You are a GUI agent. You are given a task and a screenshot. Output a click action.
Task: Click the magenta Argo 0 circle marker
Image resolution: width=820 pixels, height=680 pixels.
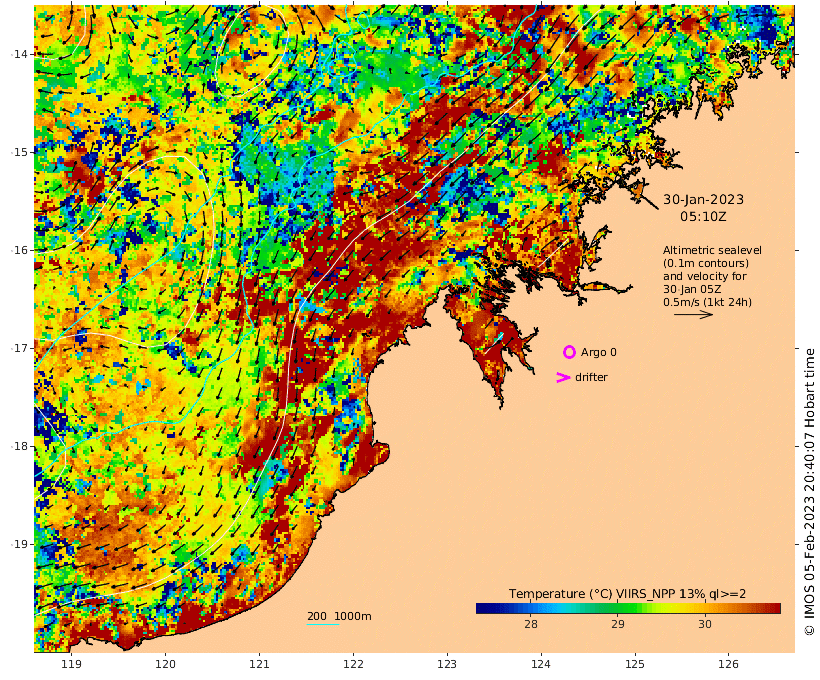tap(569, 352)
